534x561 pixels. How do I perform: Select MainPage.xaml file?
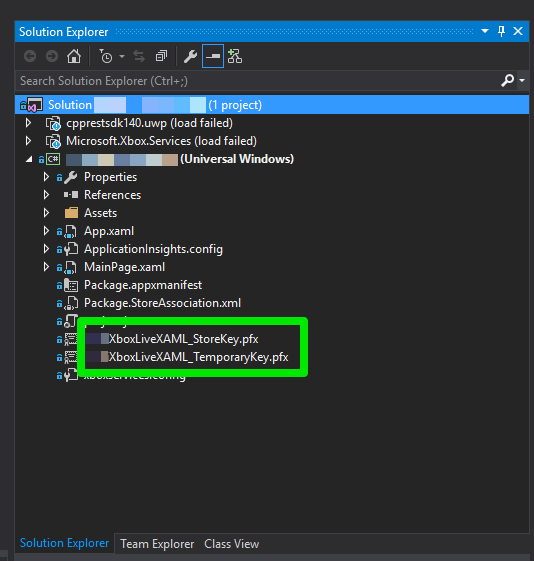pos(124,267)
